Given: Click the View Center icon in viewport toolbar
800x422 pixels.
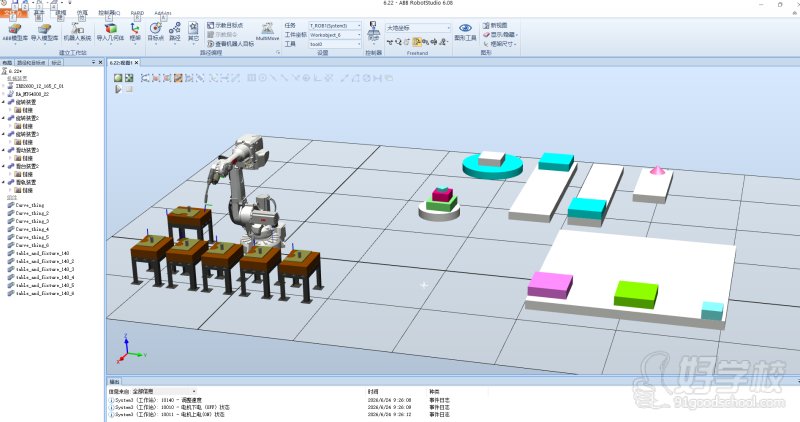Looking at the screenshot, I should pyautogui.click(x=129, y=78).
